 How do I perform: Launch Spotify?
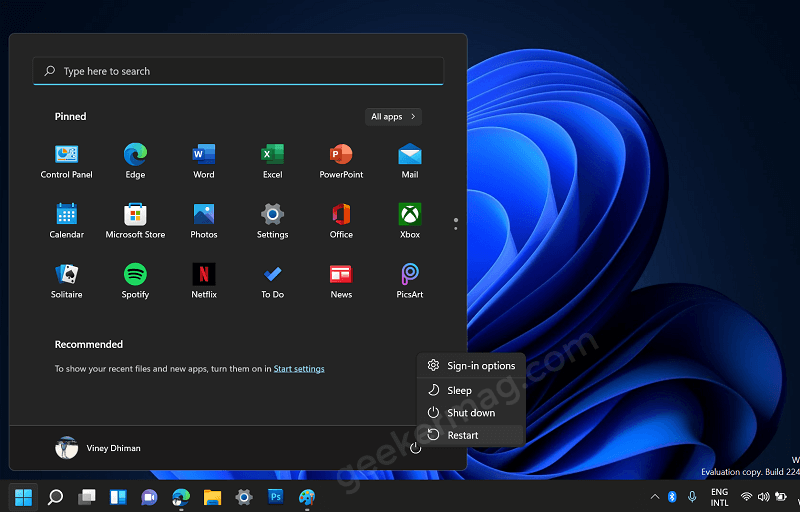(x=135, y=281)
